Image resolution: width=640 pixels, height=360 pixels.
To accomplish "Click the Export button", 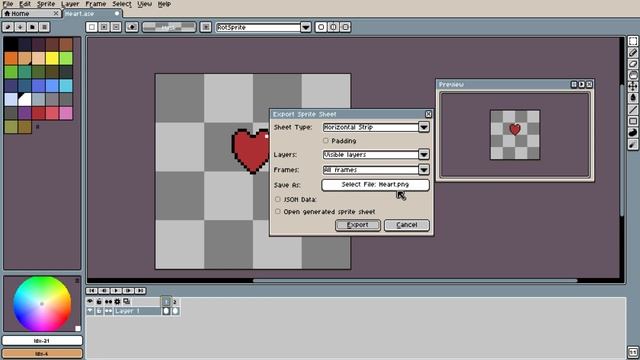I will (x=358, y=225).
